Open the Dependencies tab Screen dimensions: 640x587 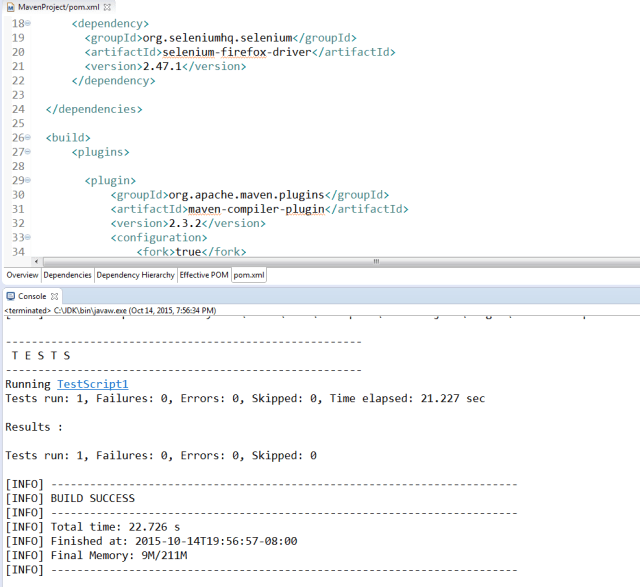[68, 275]
